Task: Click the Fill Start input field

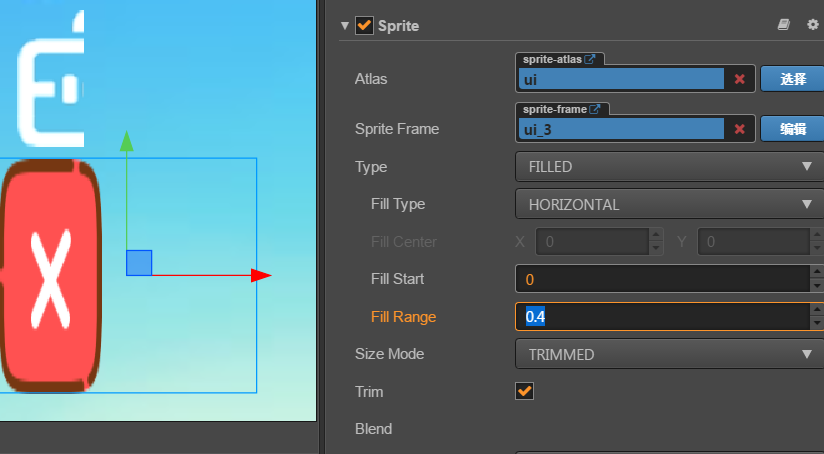Action: 660,279
